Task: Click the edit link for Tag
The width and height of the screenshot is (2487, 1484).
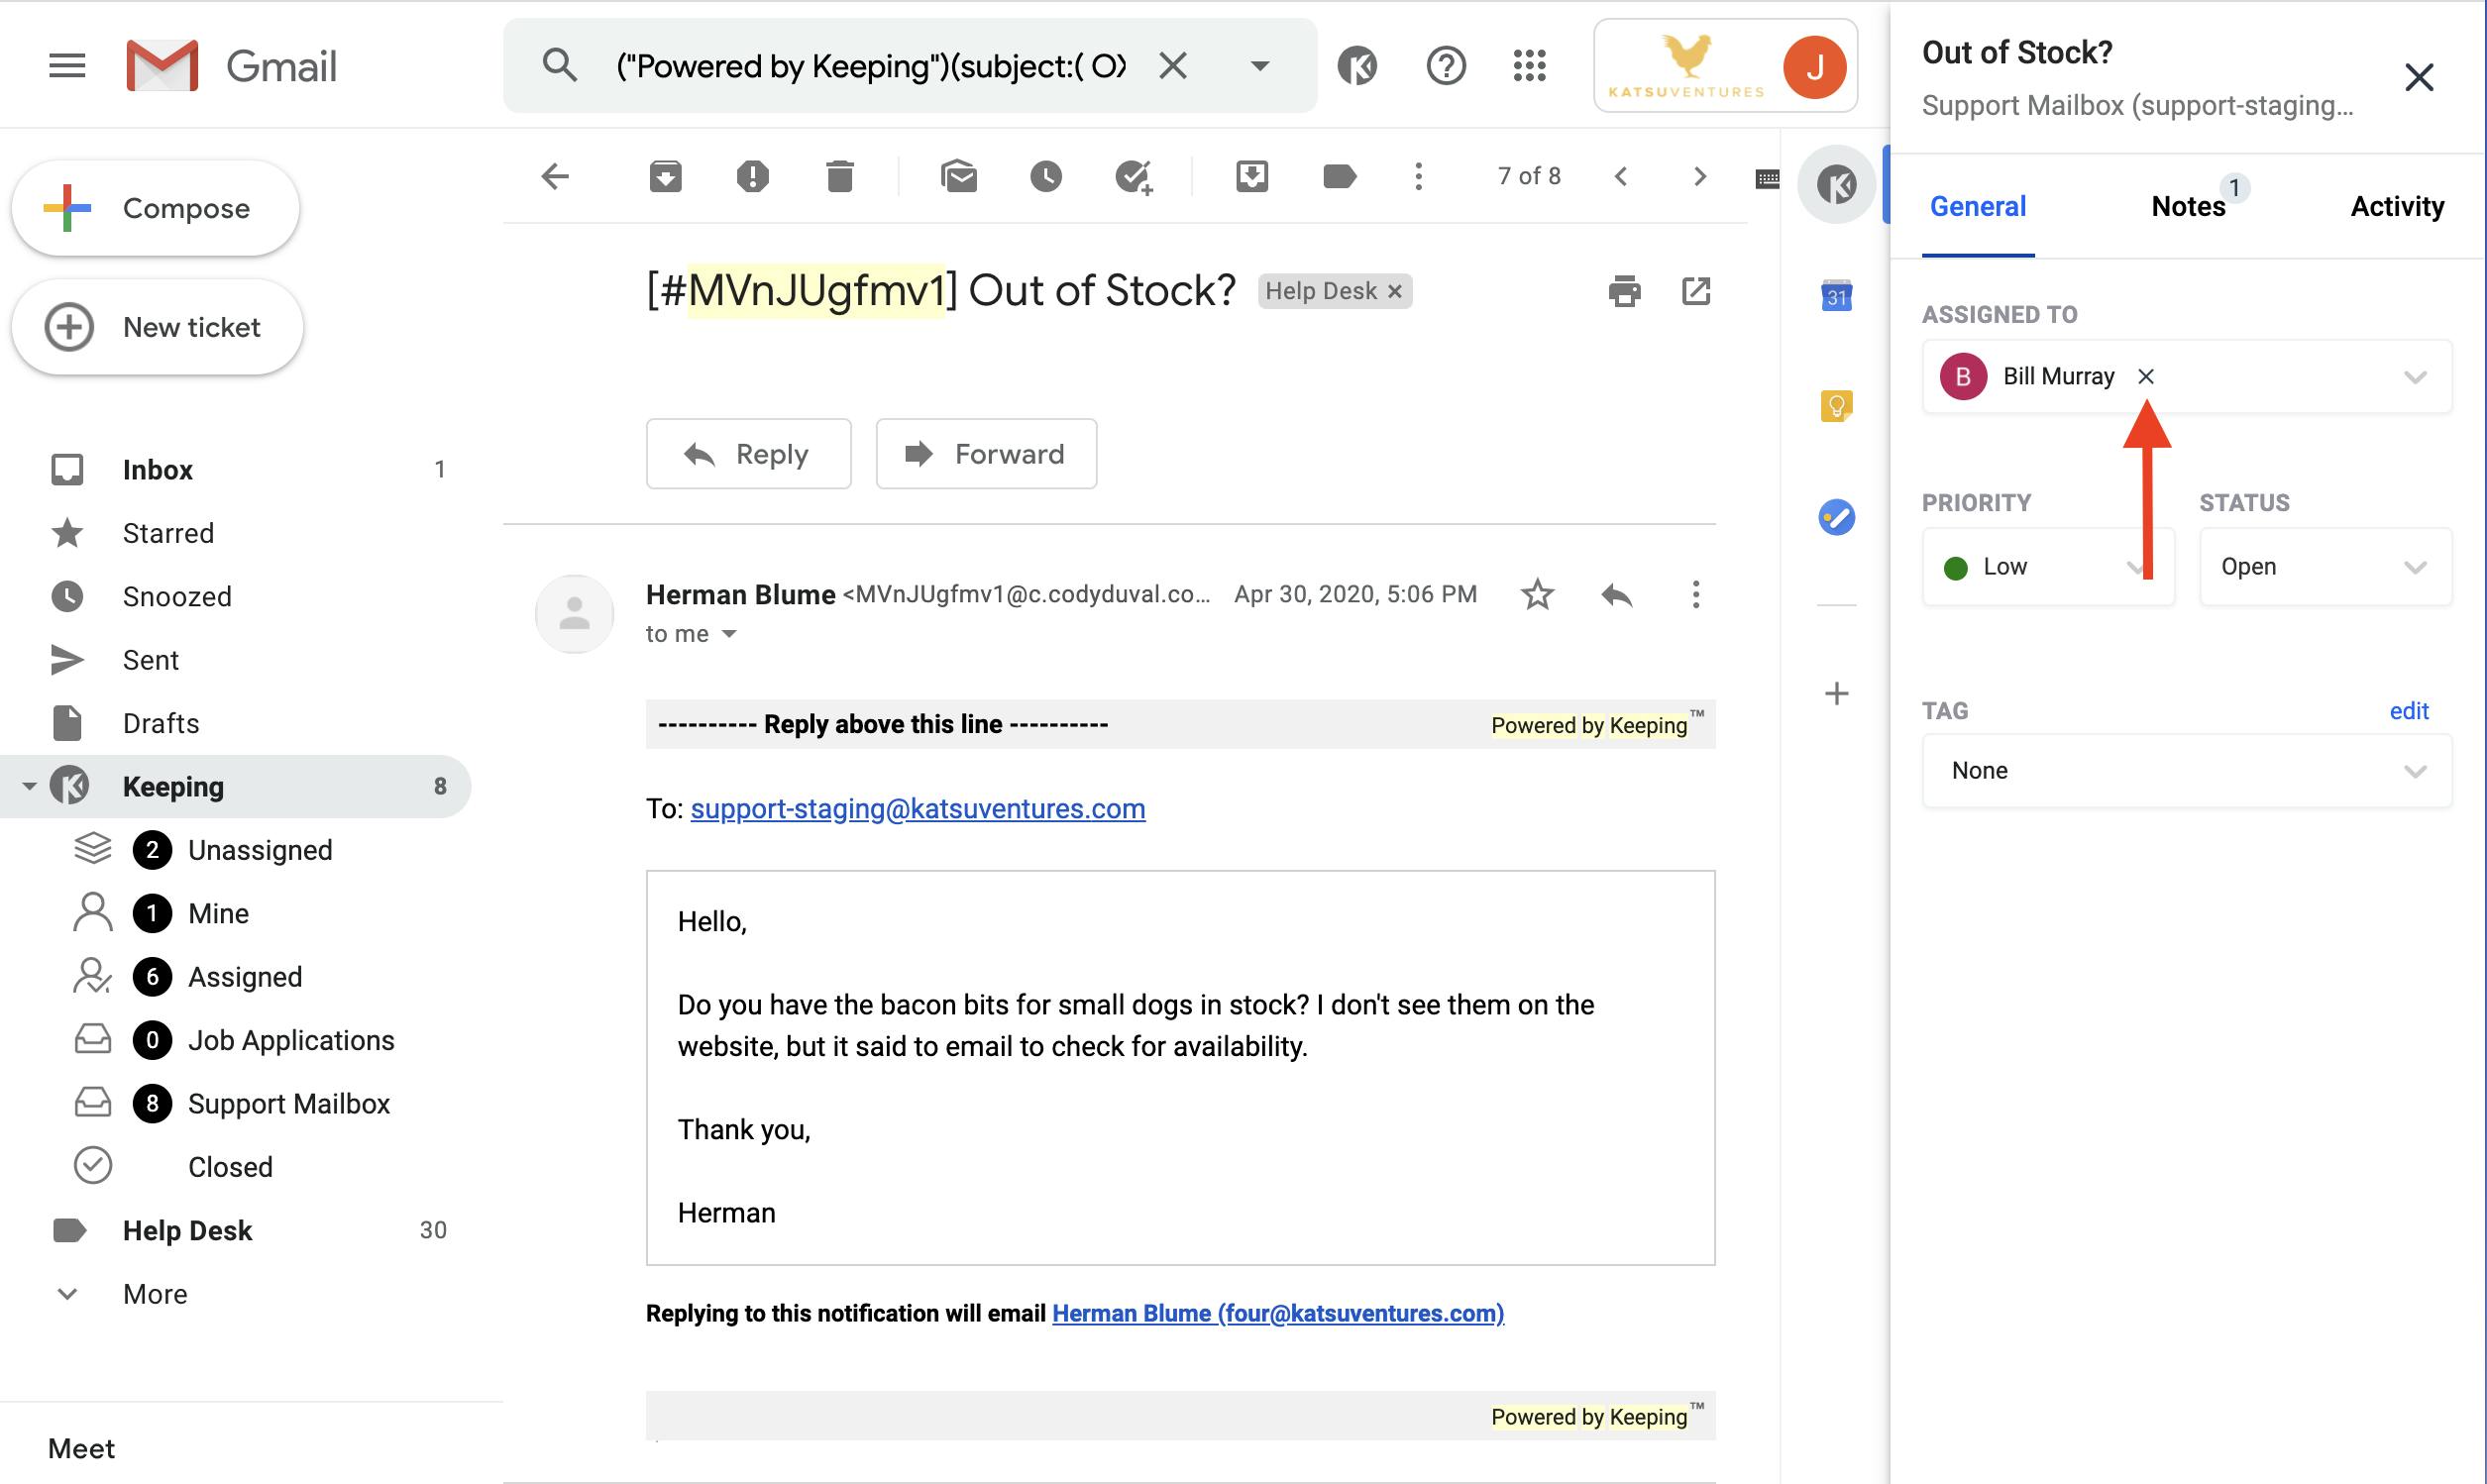Action: (2409, 711)
